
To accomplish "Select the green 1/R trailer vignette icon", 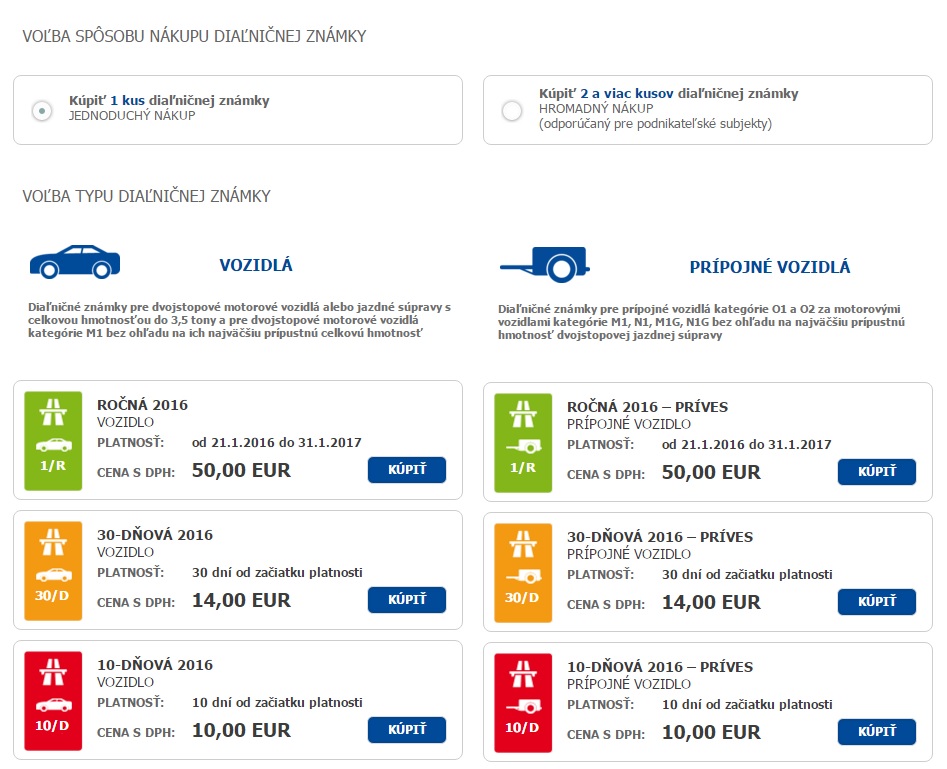I will tap(523, 443).
